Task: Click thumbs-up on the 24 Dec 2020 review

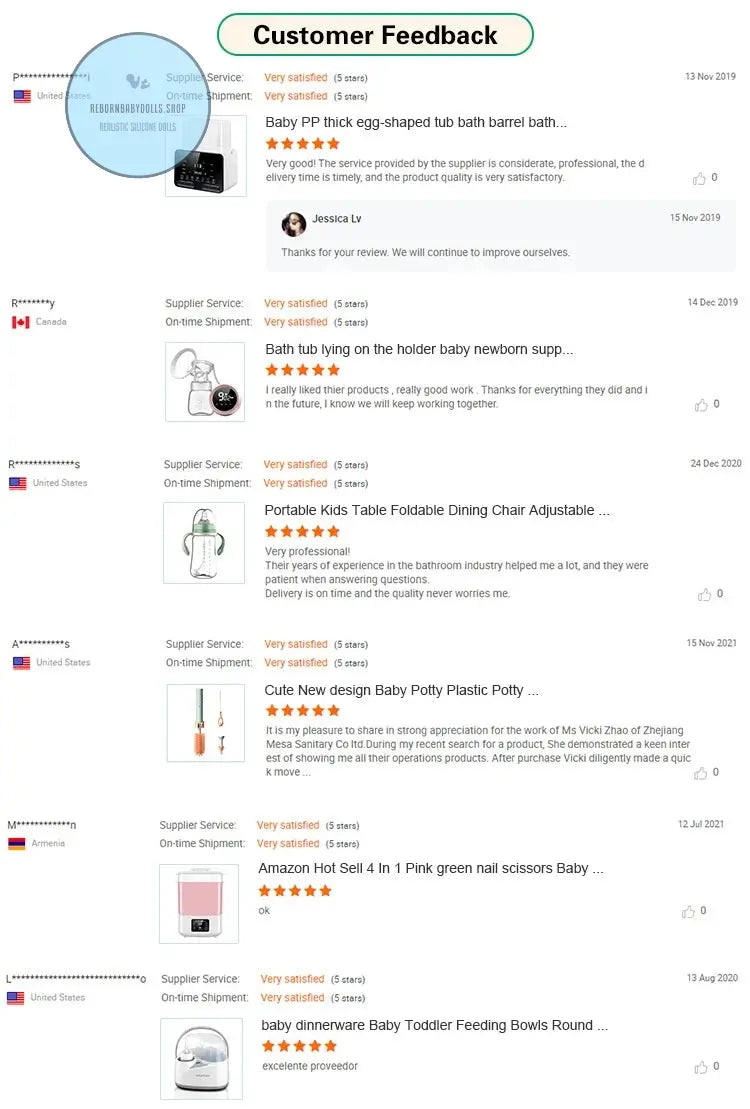Action: (x=704, y=594)
